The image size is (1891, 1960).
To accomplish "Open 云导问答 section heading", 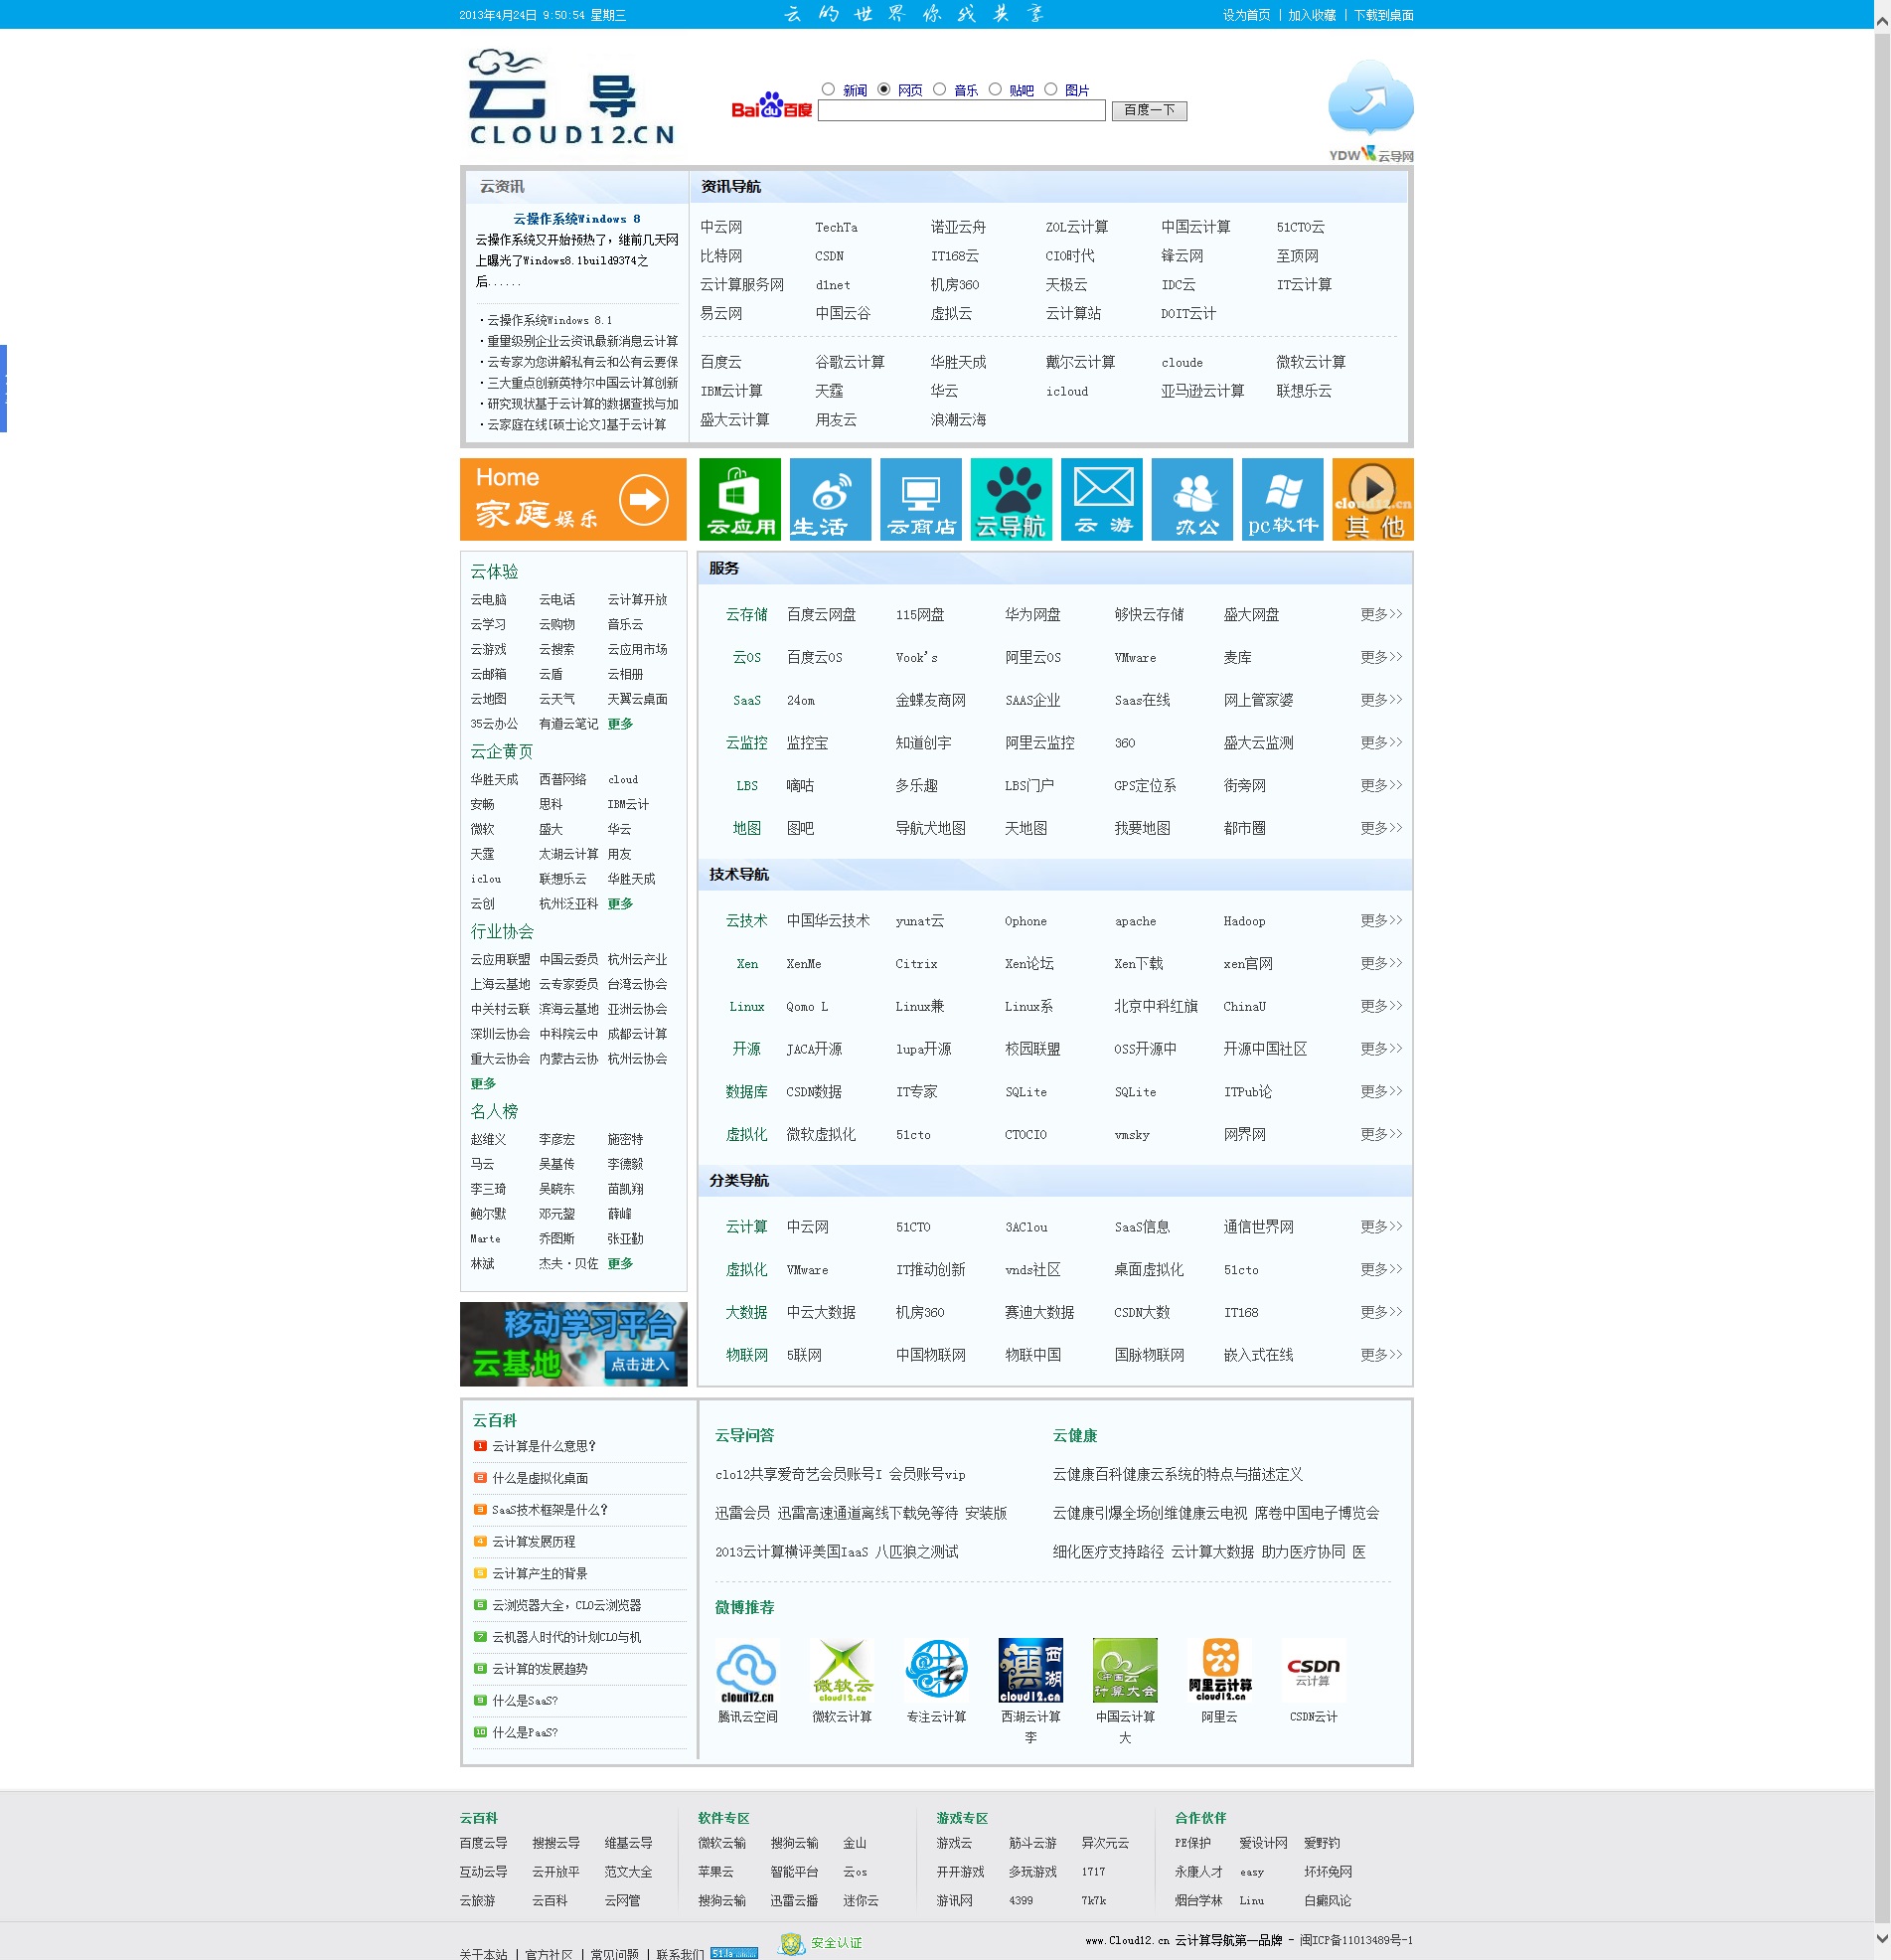I will pyautogui.click(x=744, y=1436).
